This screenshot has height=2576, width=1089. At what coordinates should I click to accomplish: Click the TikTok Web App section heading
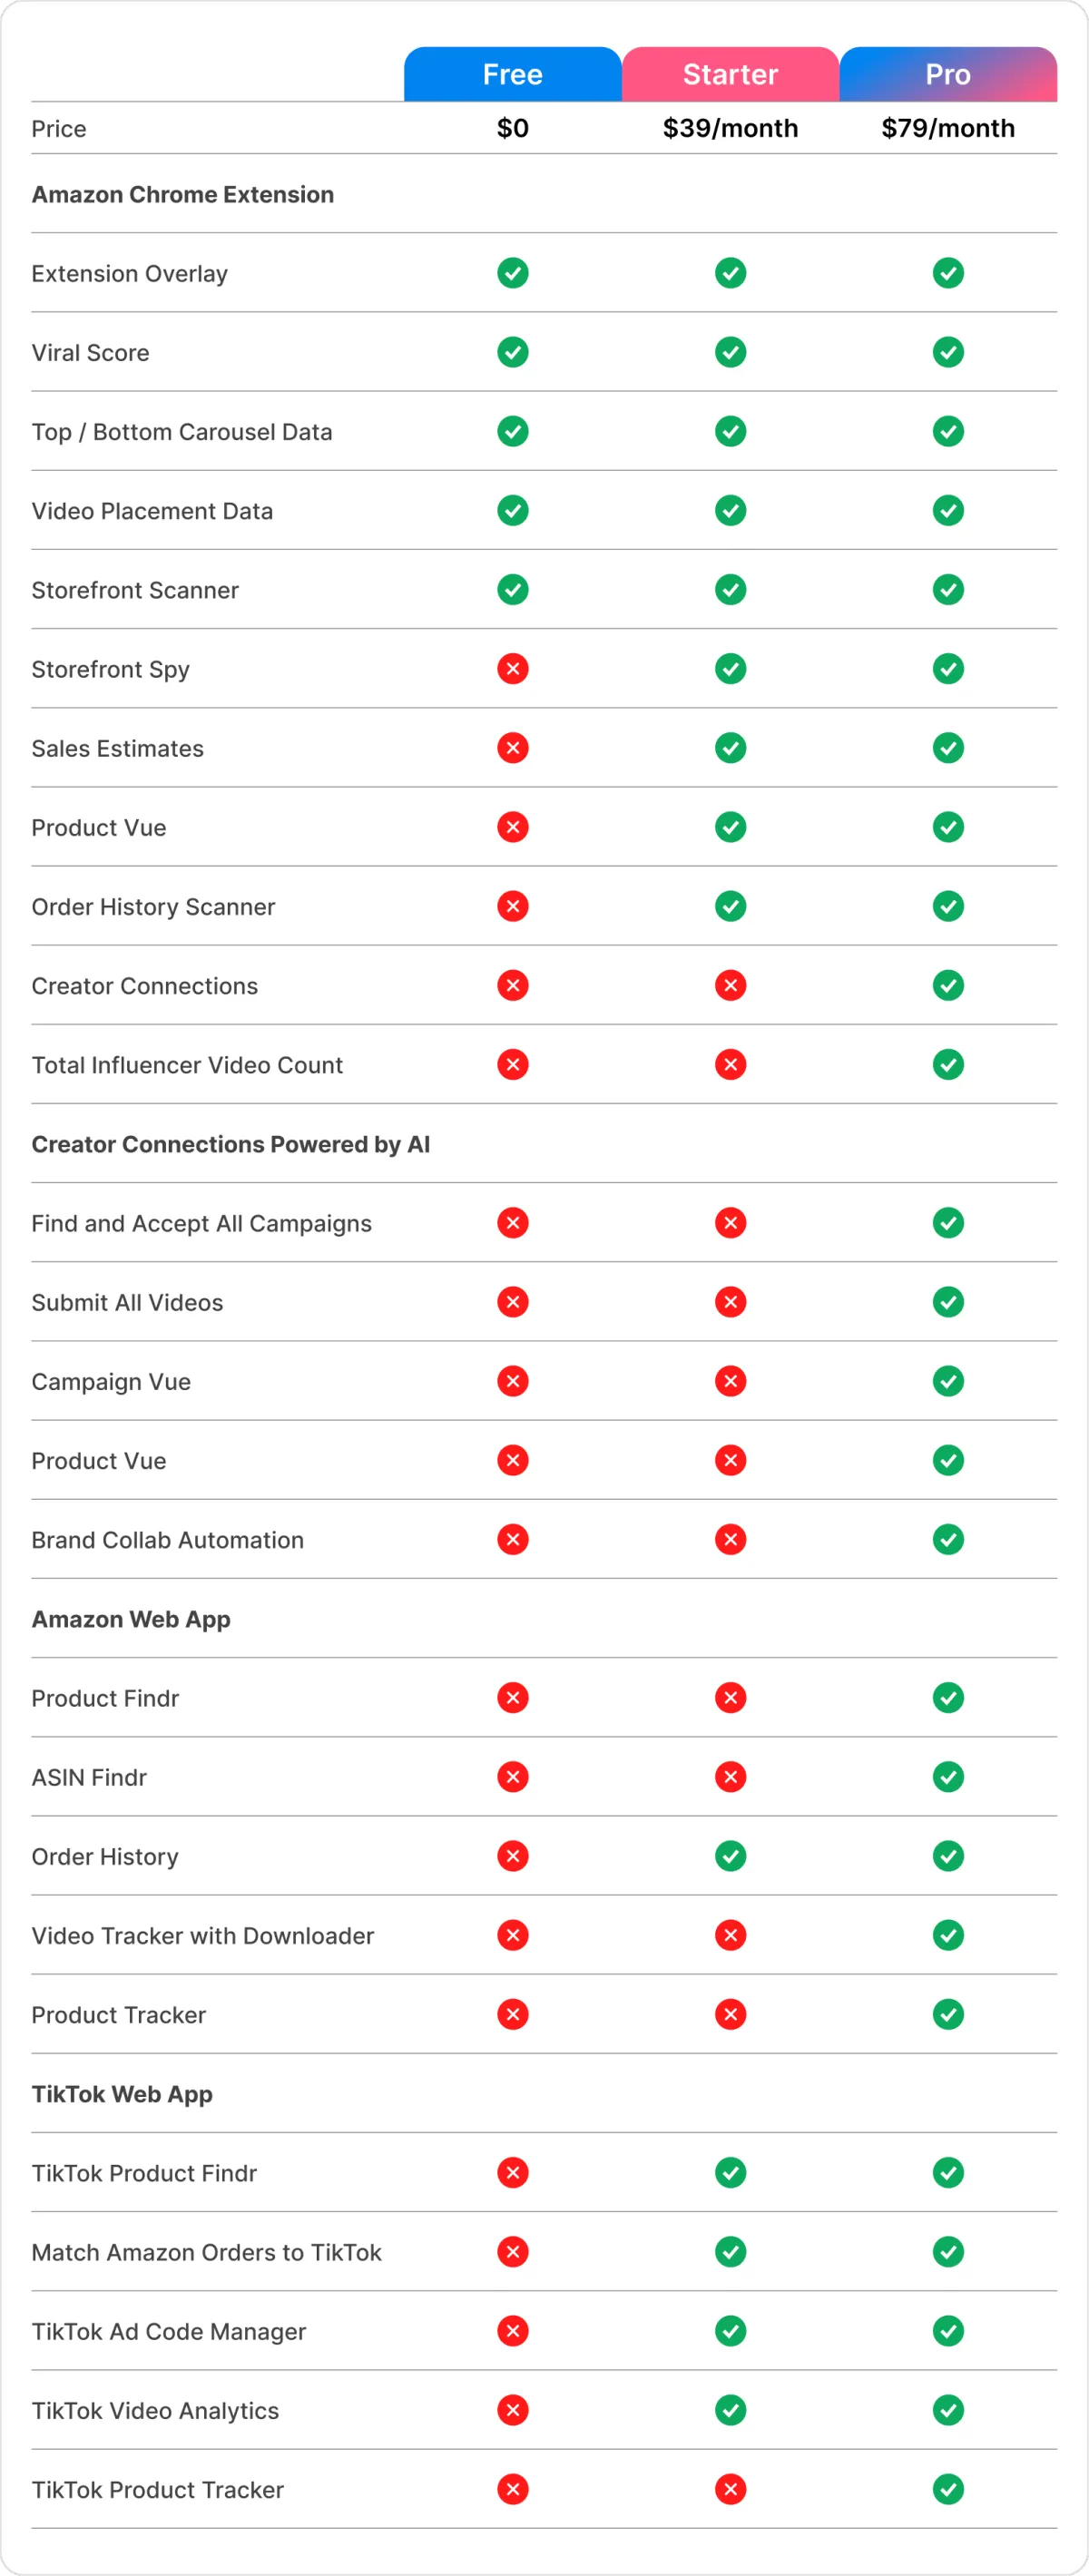tap(122, 2094)
